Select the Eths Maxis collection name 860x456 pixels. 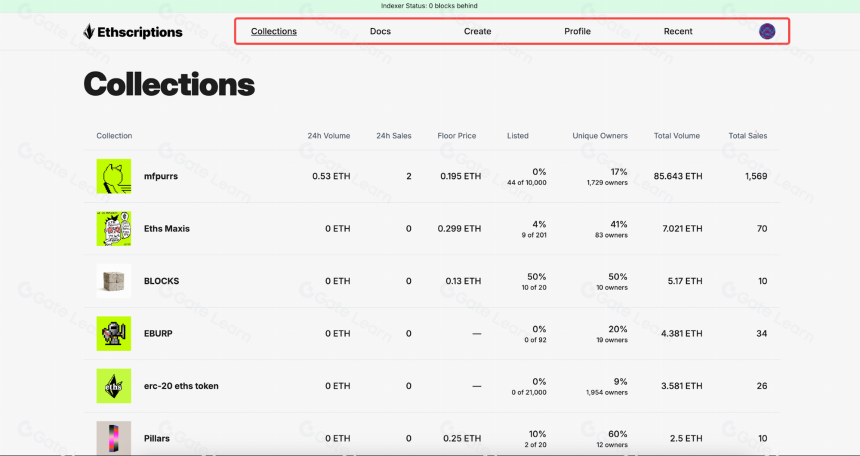tap(167, 229)
